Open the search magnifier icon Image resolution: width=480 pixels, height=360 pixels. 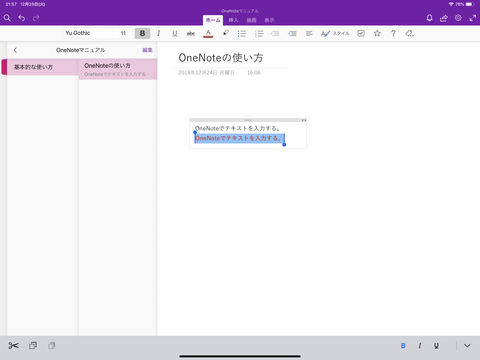click(x=7, y=18)
